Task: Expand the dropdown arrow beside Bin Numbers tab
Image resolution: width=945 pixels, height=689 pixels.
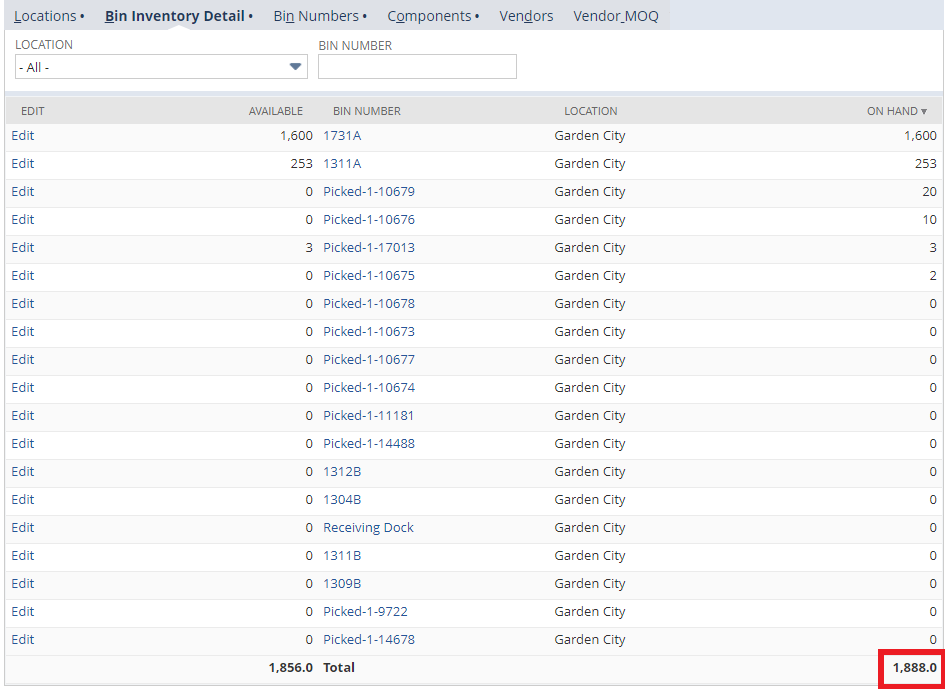Action: 365,16
